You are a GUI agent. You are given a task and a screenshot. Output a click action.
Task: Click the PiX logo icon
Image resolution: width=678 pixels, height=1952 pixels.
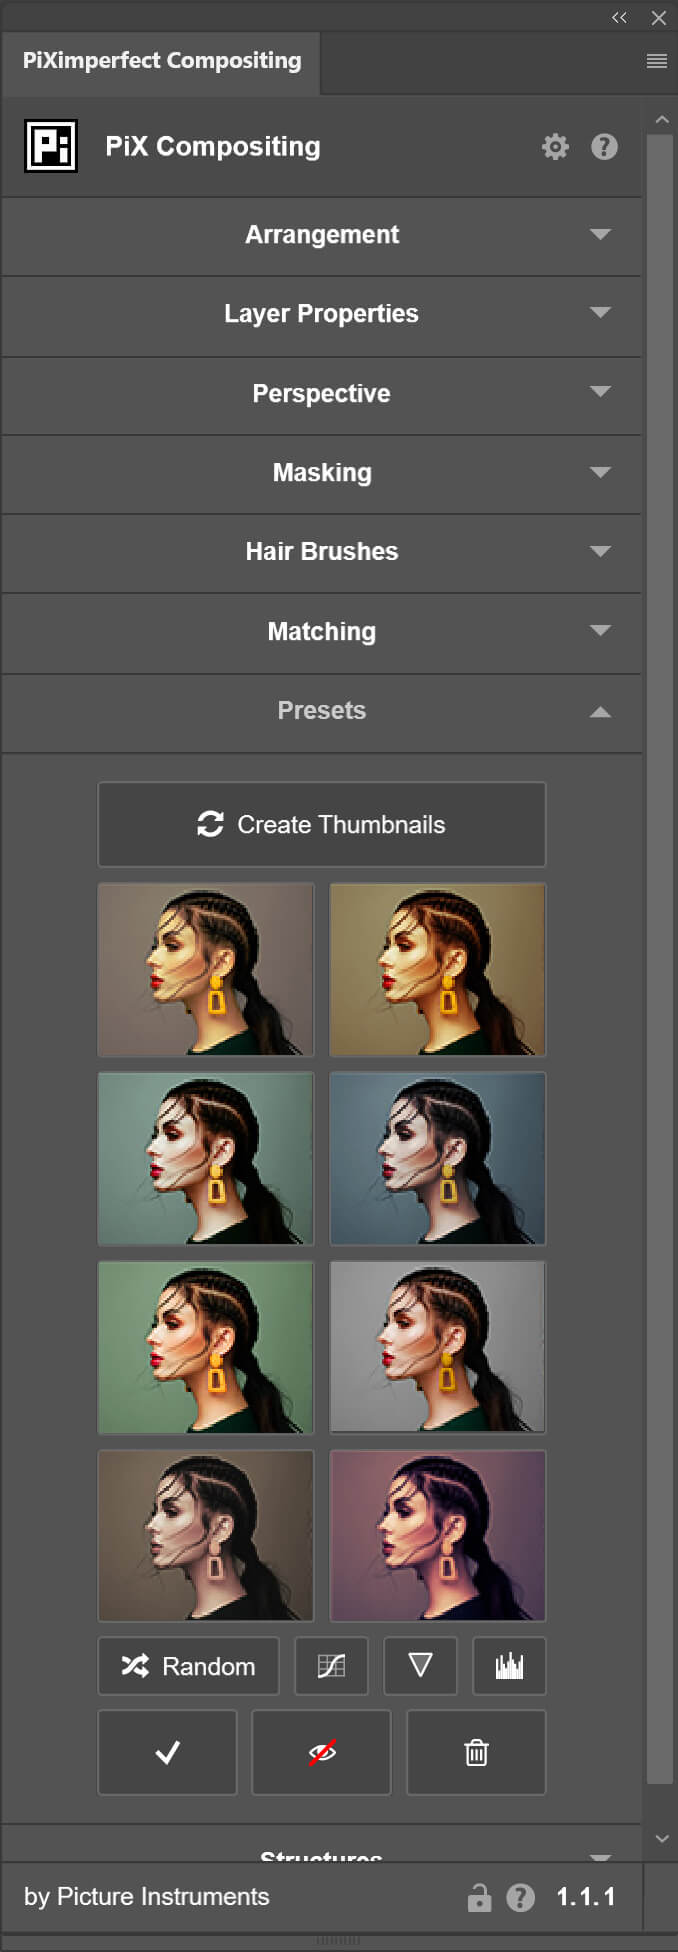coord(51,147)
